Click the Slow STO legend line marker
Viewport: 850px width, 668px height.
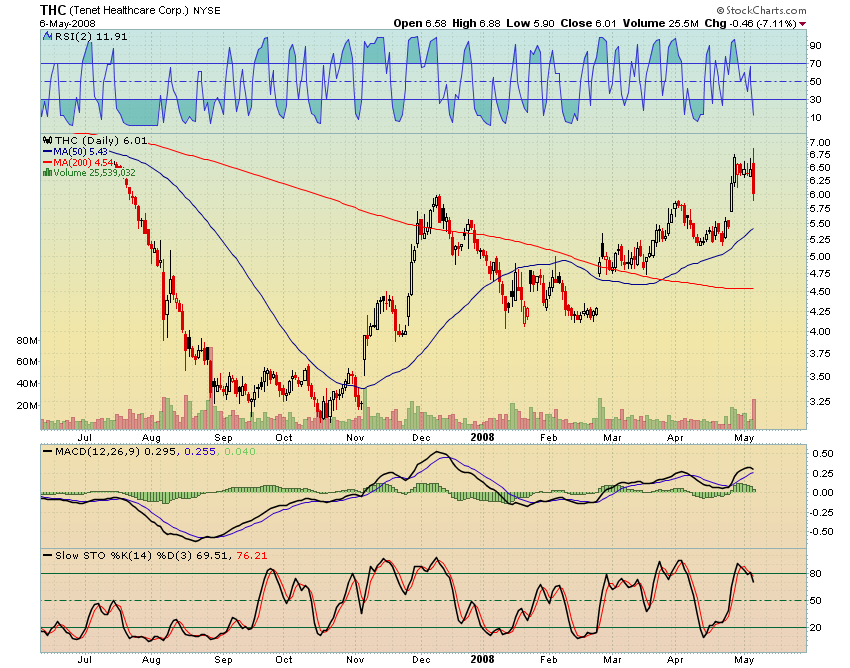point(47,555)
